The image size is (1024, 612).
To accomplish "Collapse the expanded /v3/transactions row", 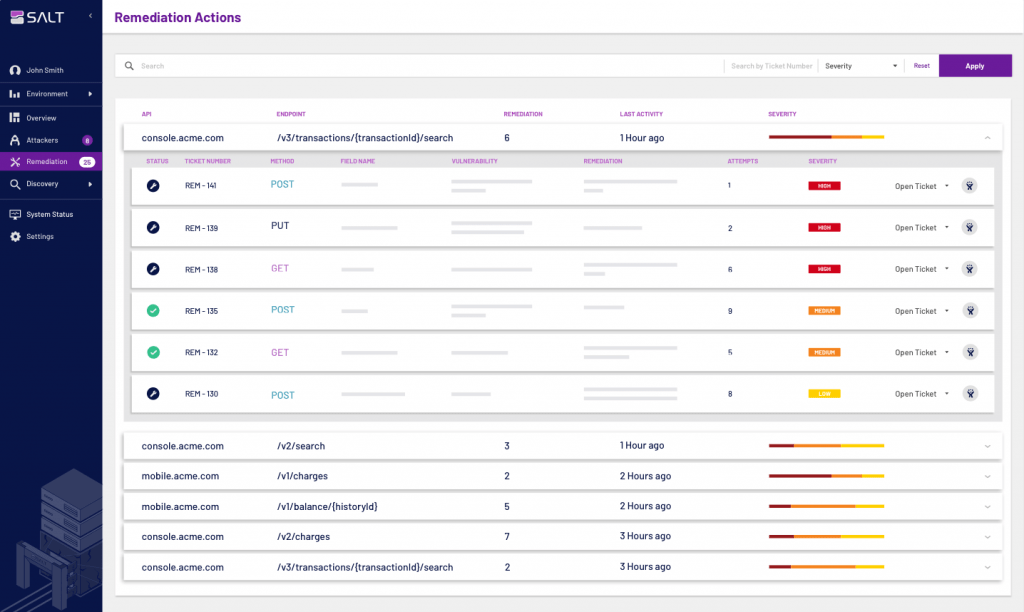I will click(x=987, y=137).
